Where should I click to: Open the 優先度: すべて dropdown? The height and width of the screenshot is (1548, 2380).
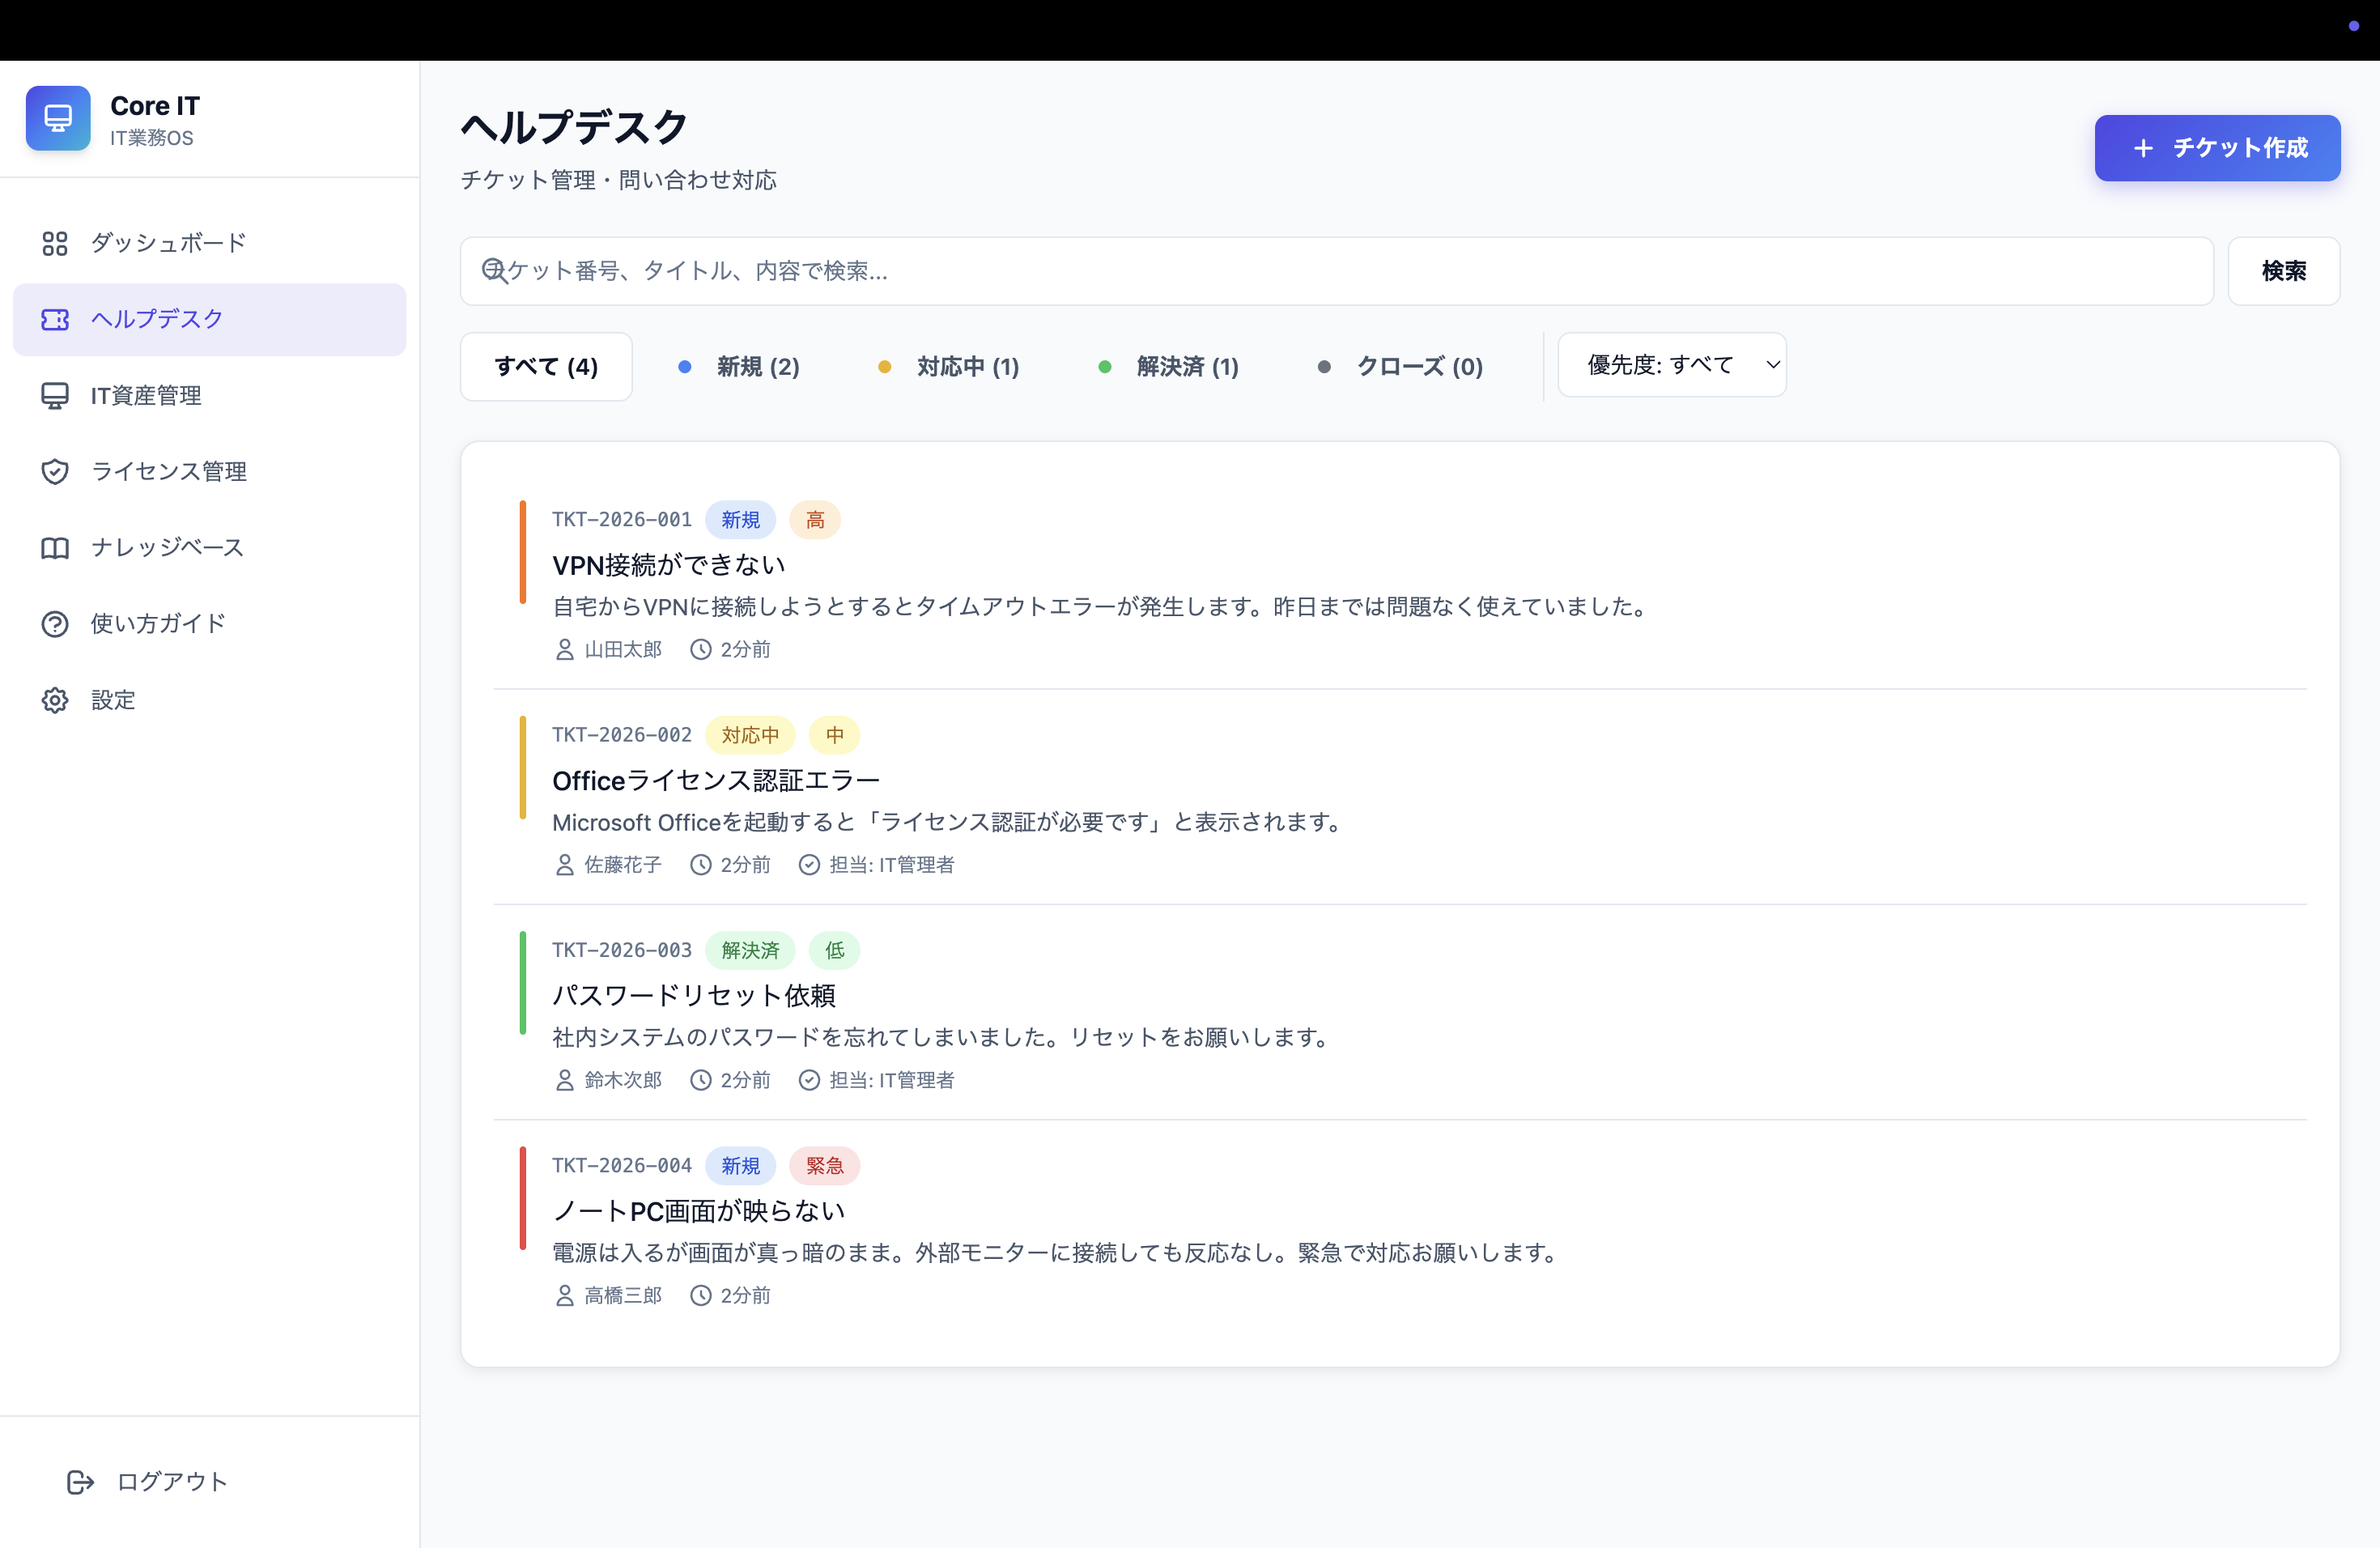1671,365
